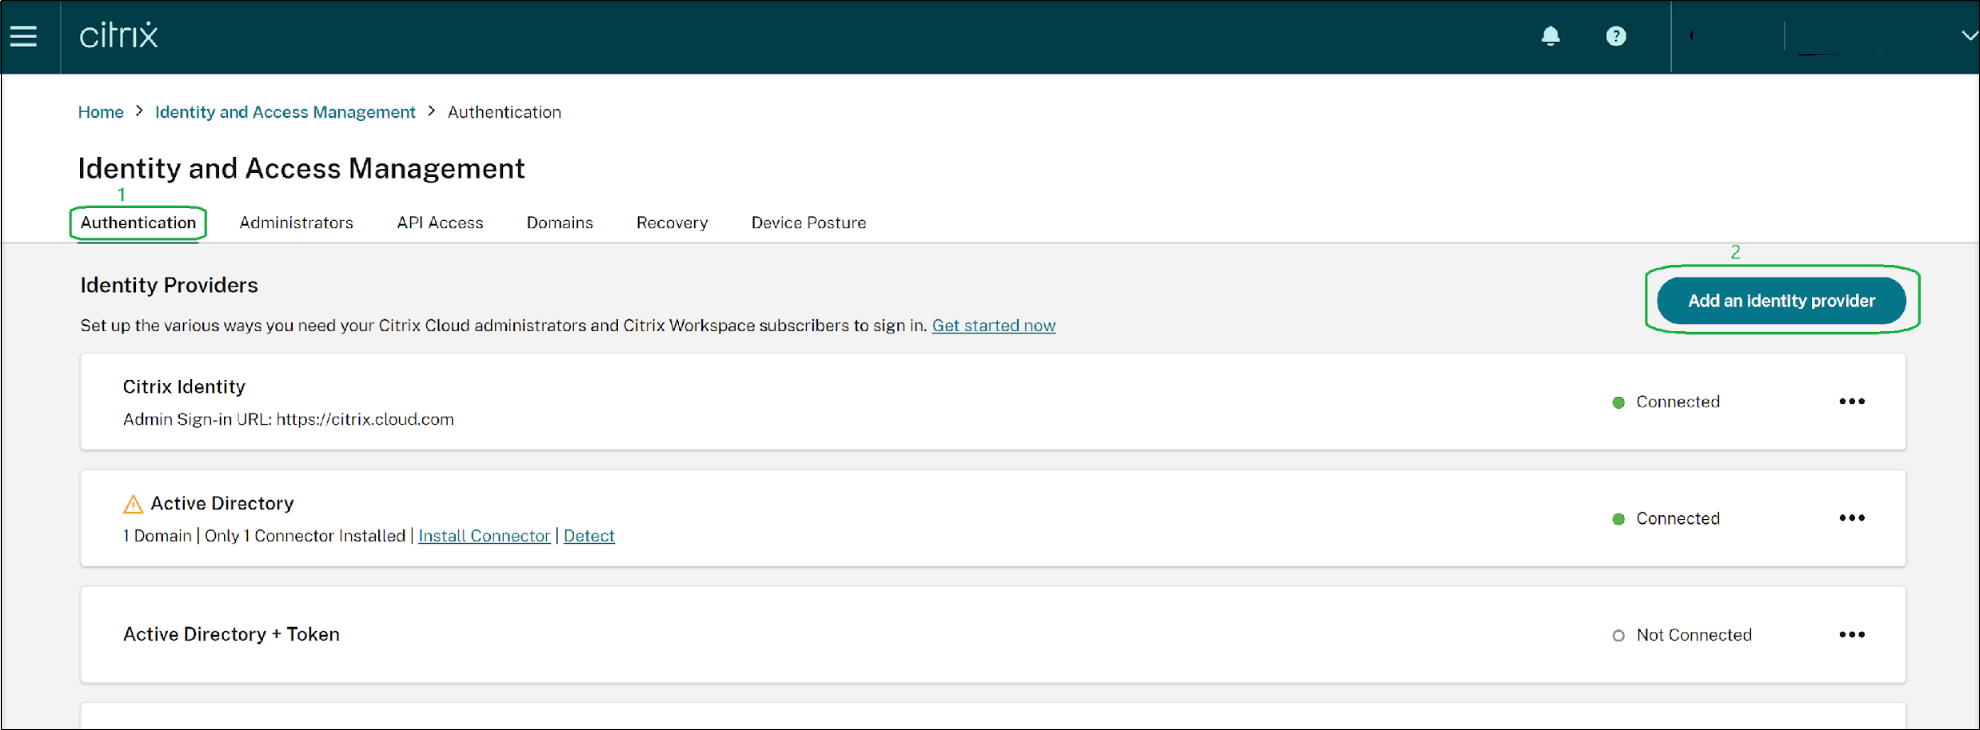Open the help question mark icon
1980x730 pixels.
click(x=1616, y=36)
